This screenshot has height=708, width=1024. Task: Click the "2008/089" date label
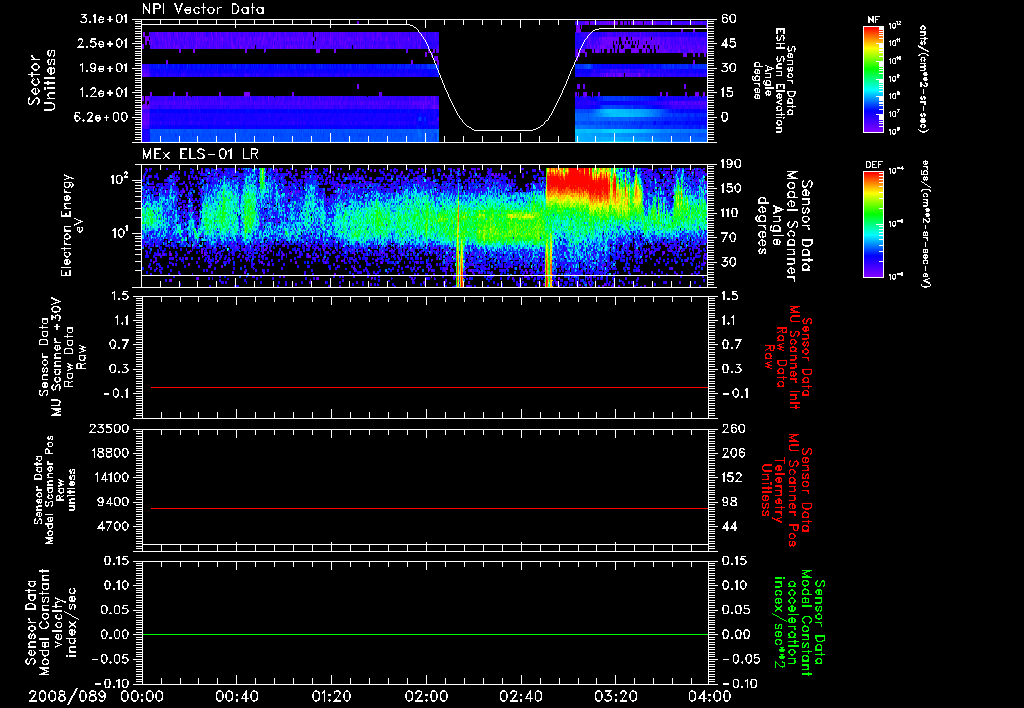[x=67, y=696]
